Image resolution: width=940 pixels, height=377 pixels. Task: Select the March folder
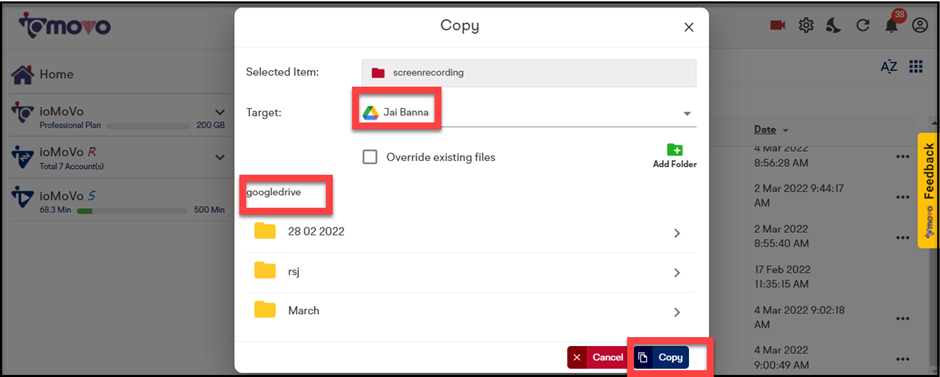469,310
